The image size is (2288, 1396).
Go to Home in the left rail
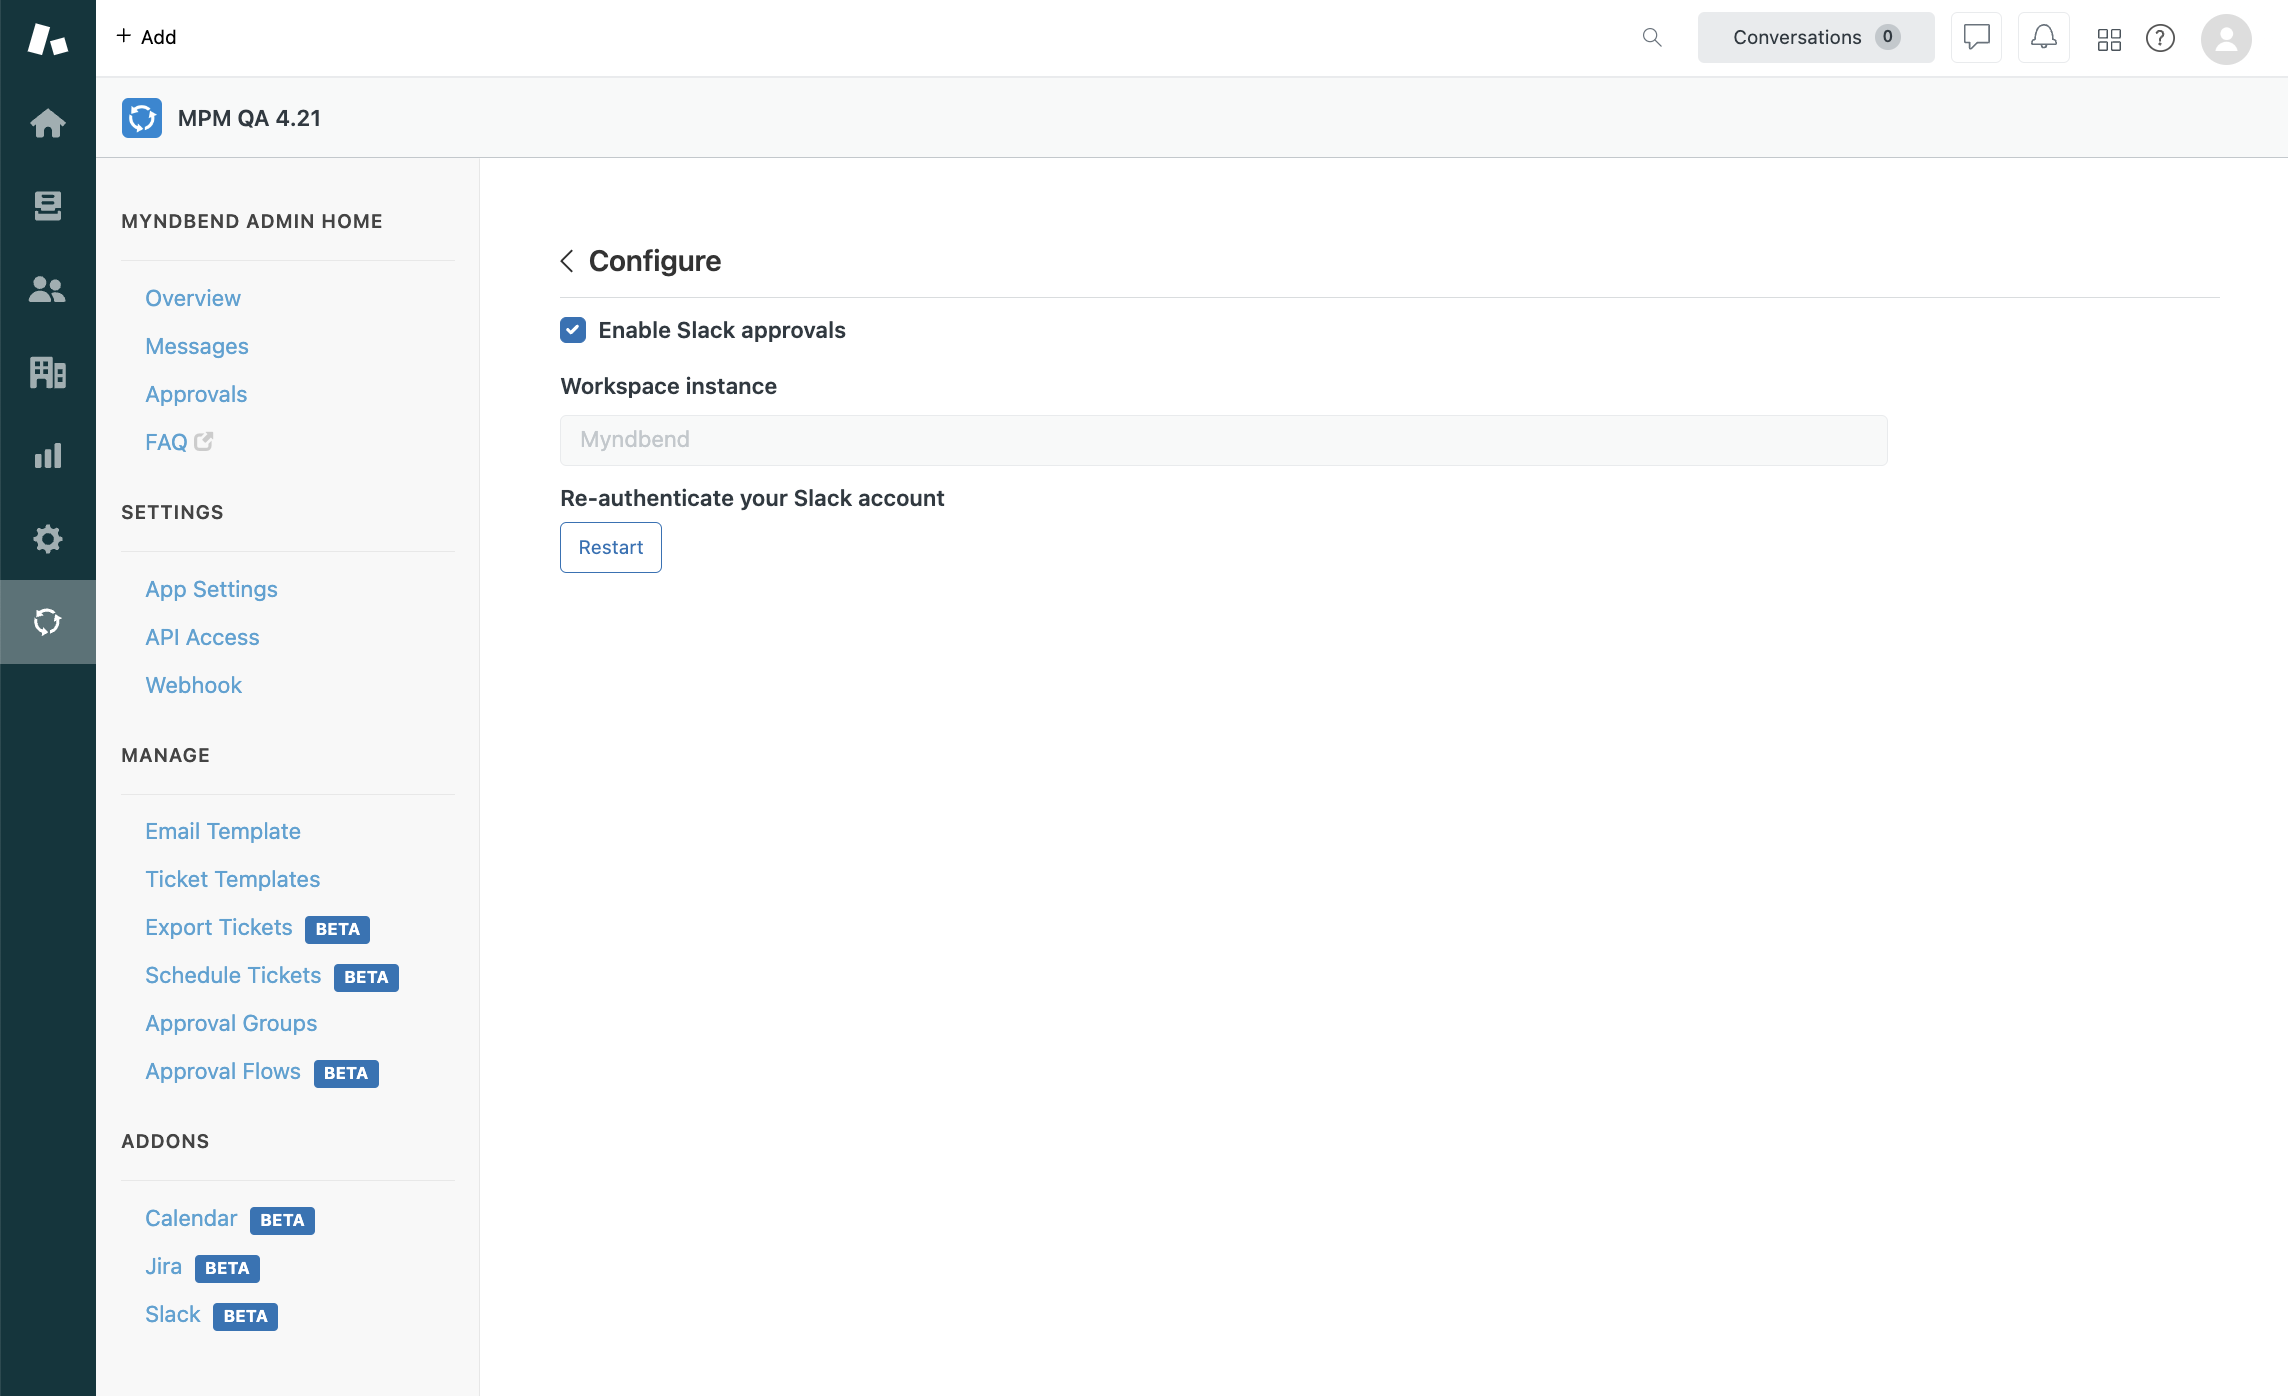(x=47, y=123)
